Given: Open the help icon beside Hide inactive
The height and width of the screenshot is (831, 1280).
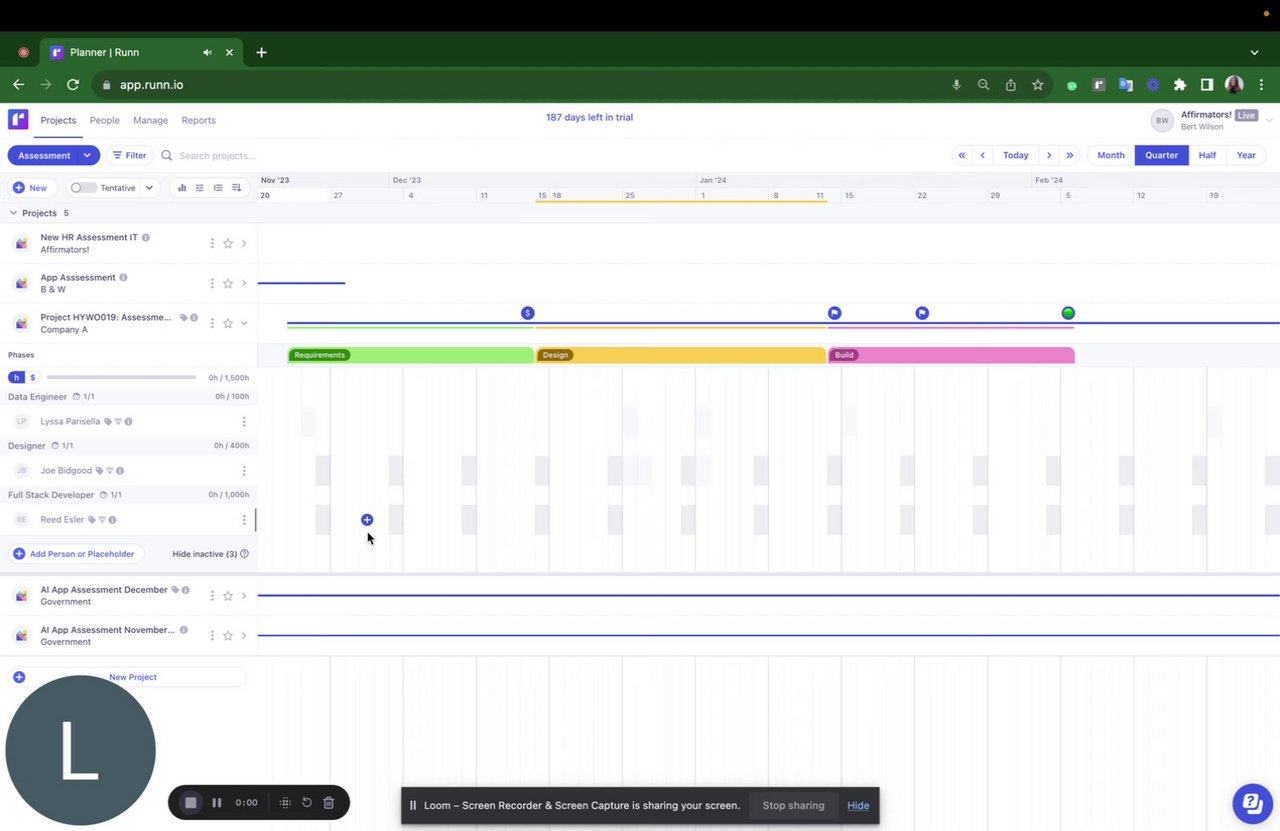Looking at the screenshot, I should click(x=245, y=554).
